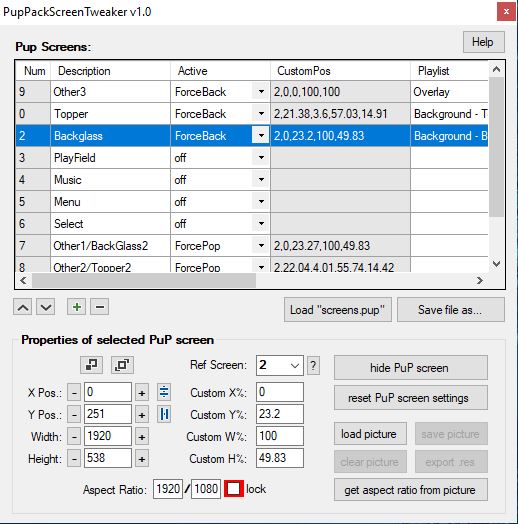Decrease Y Pos value with minus button
The width and height of the screenshot is (518, 524).
point(74,415)
